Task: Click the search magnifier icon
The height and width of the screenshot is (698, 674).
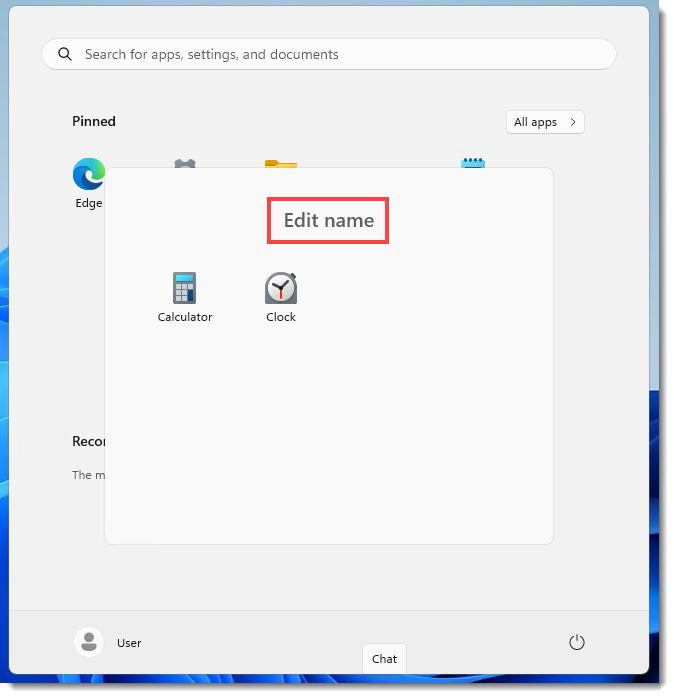Action: [65, 54]
